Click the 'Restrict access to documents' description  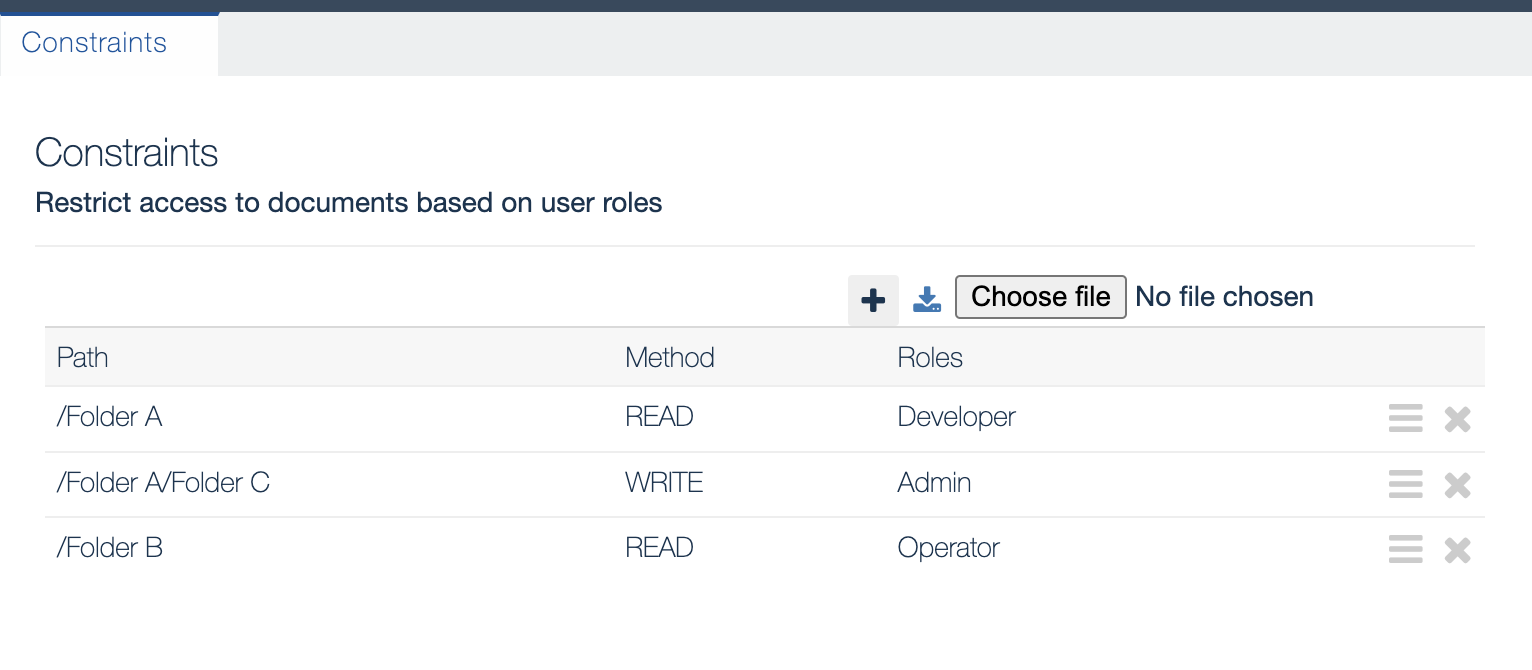(349, 203)
